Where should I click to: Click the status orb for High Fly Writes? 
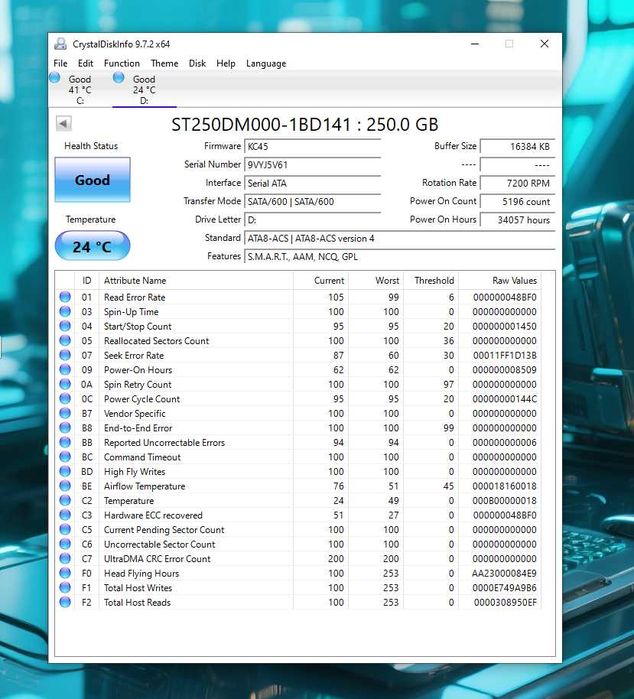pos(65,471)
